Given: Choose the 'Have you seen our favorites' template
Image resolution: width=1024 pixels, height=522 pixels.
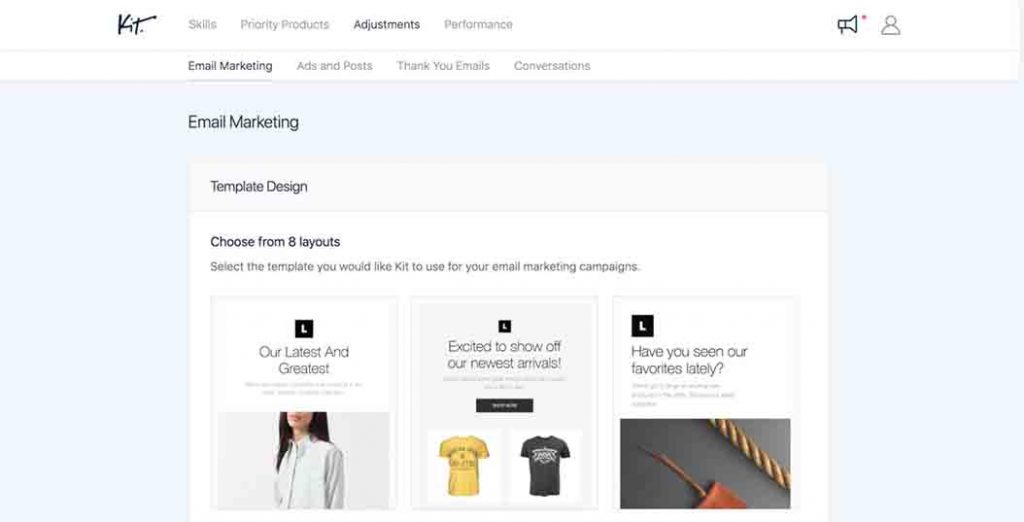Looking at the screenshot, I should pyautogui.click(x=705, y=403).
